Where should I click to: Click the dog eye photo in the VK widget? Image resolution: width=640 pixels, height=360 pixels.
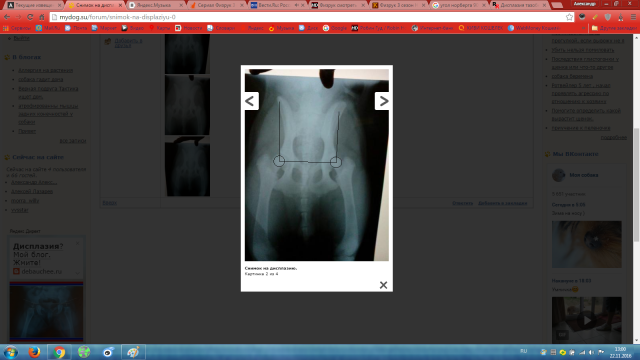tap(587, 244)
